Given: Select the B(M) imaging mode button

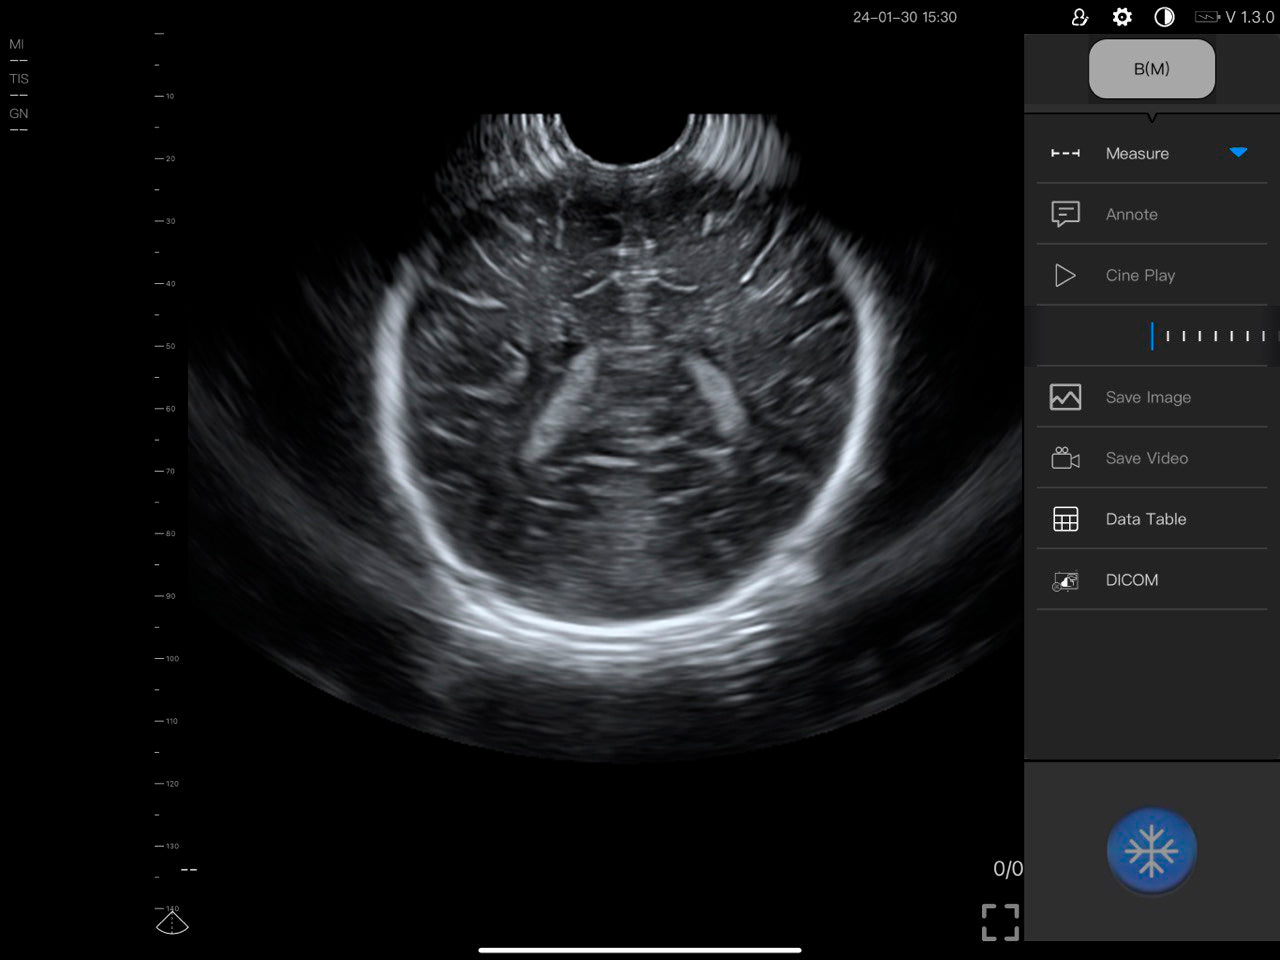Looking at the screenshot, I should (1152, 69).
